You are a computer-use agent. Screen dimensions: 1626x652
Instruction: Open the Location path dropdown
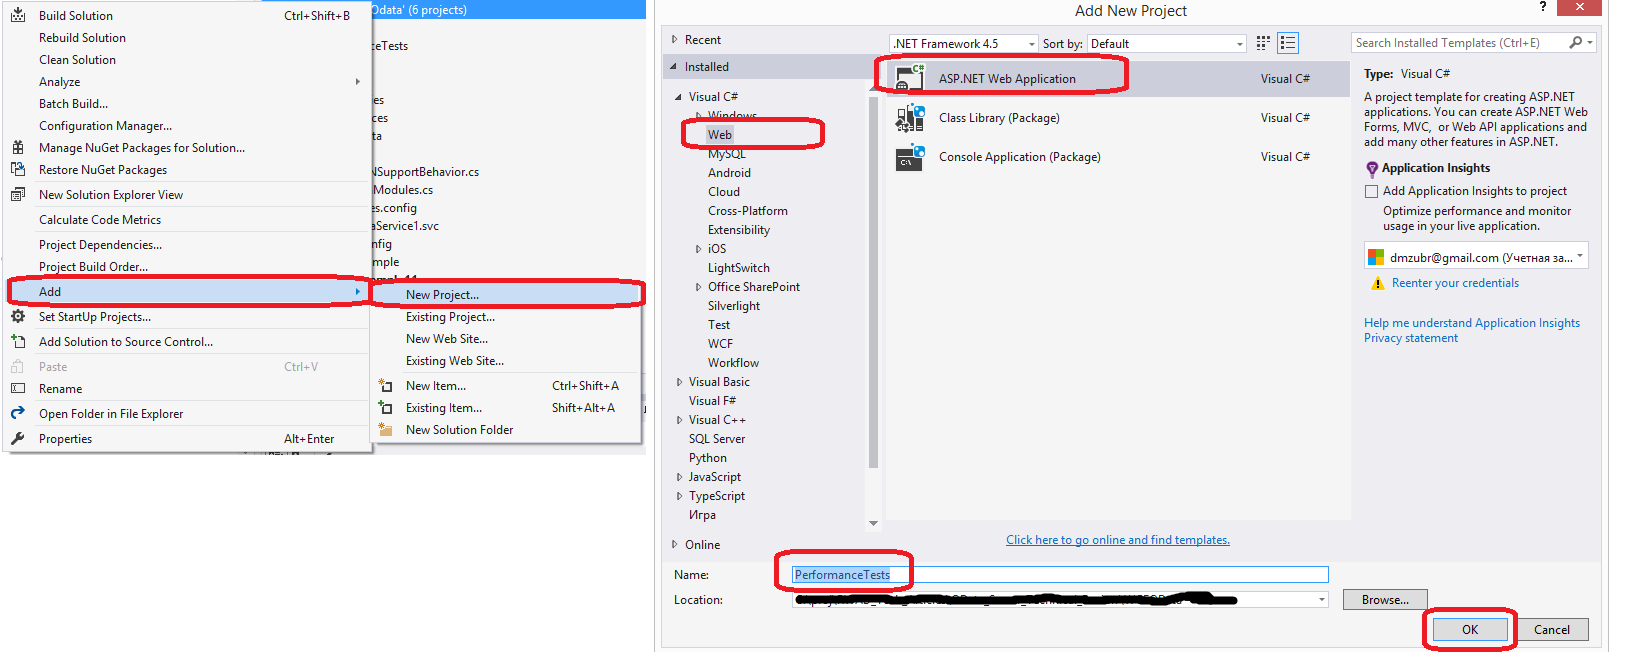1322,600
